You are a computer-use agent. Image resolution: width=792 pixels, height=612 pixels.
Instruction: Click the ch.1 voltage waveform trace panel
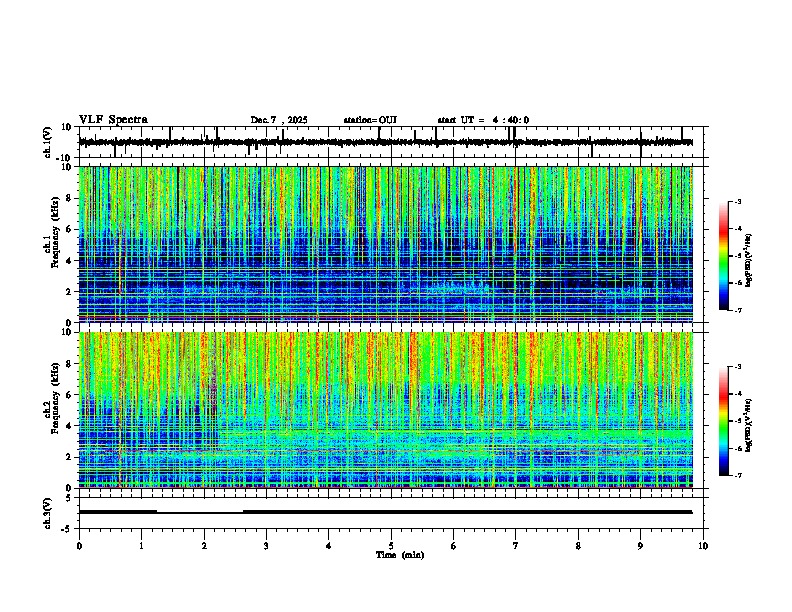(x=393, y=142)
